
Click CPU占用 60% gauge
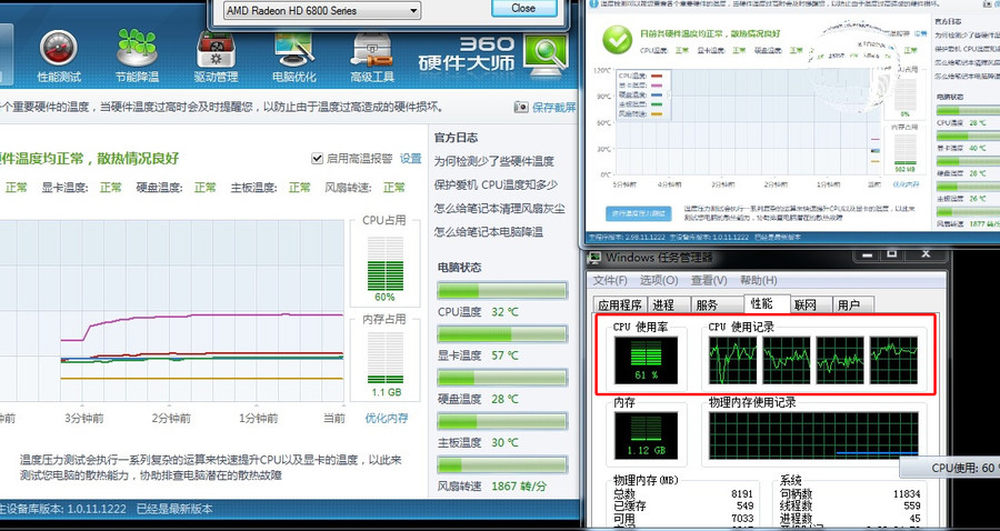click(385, 264)
